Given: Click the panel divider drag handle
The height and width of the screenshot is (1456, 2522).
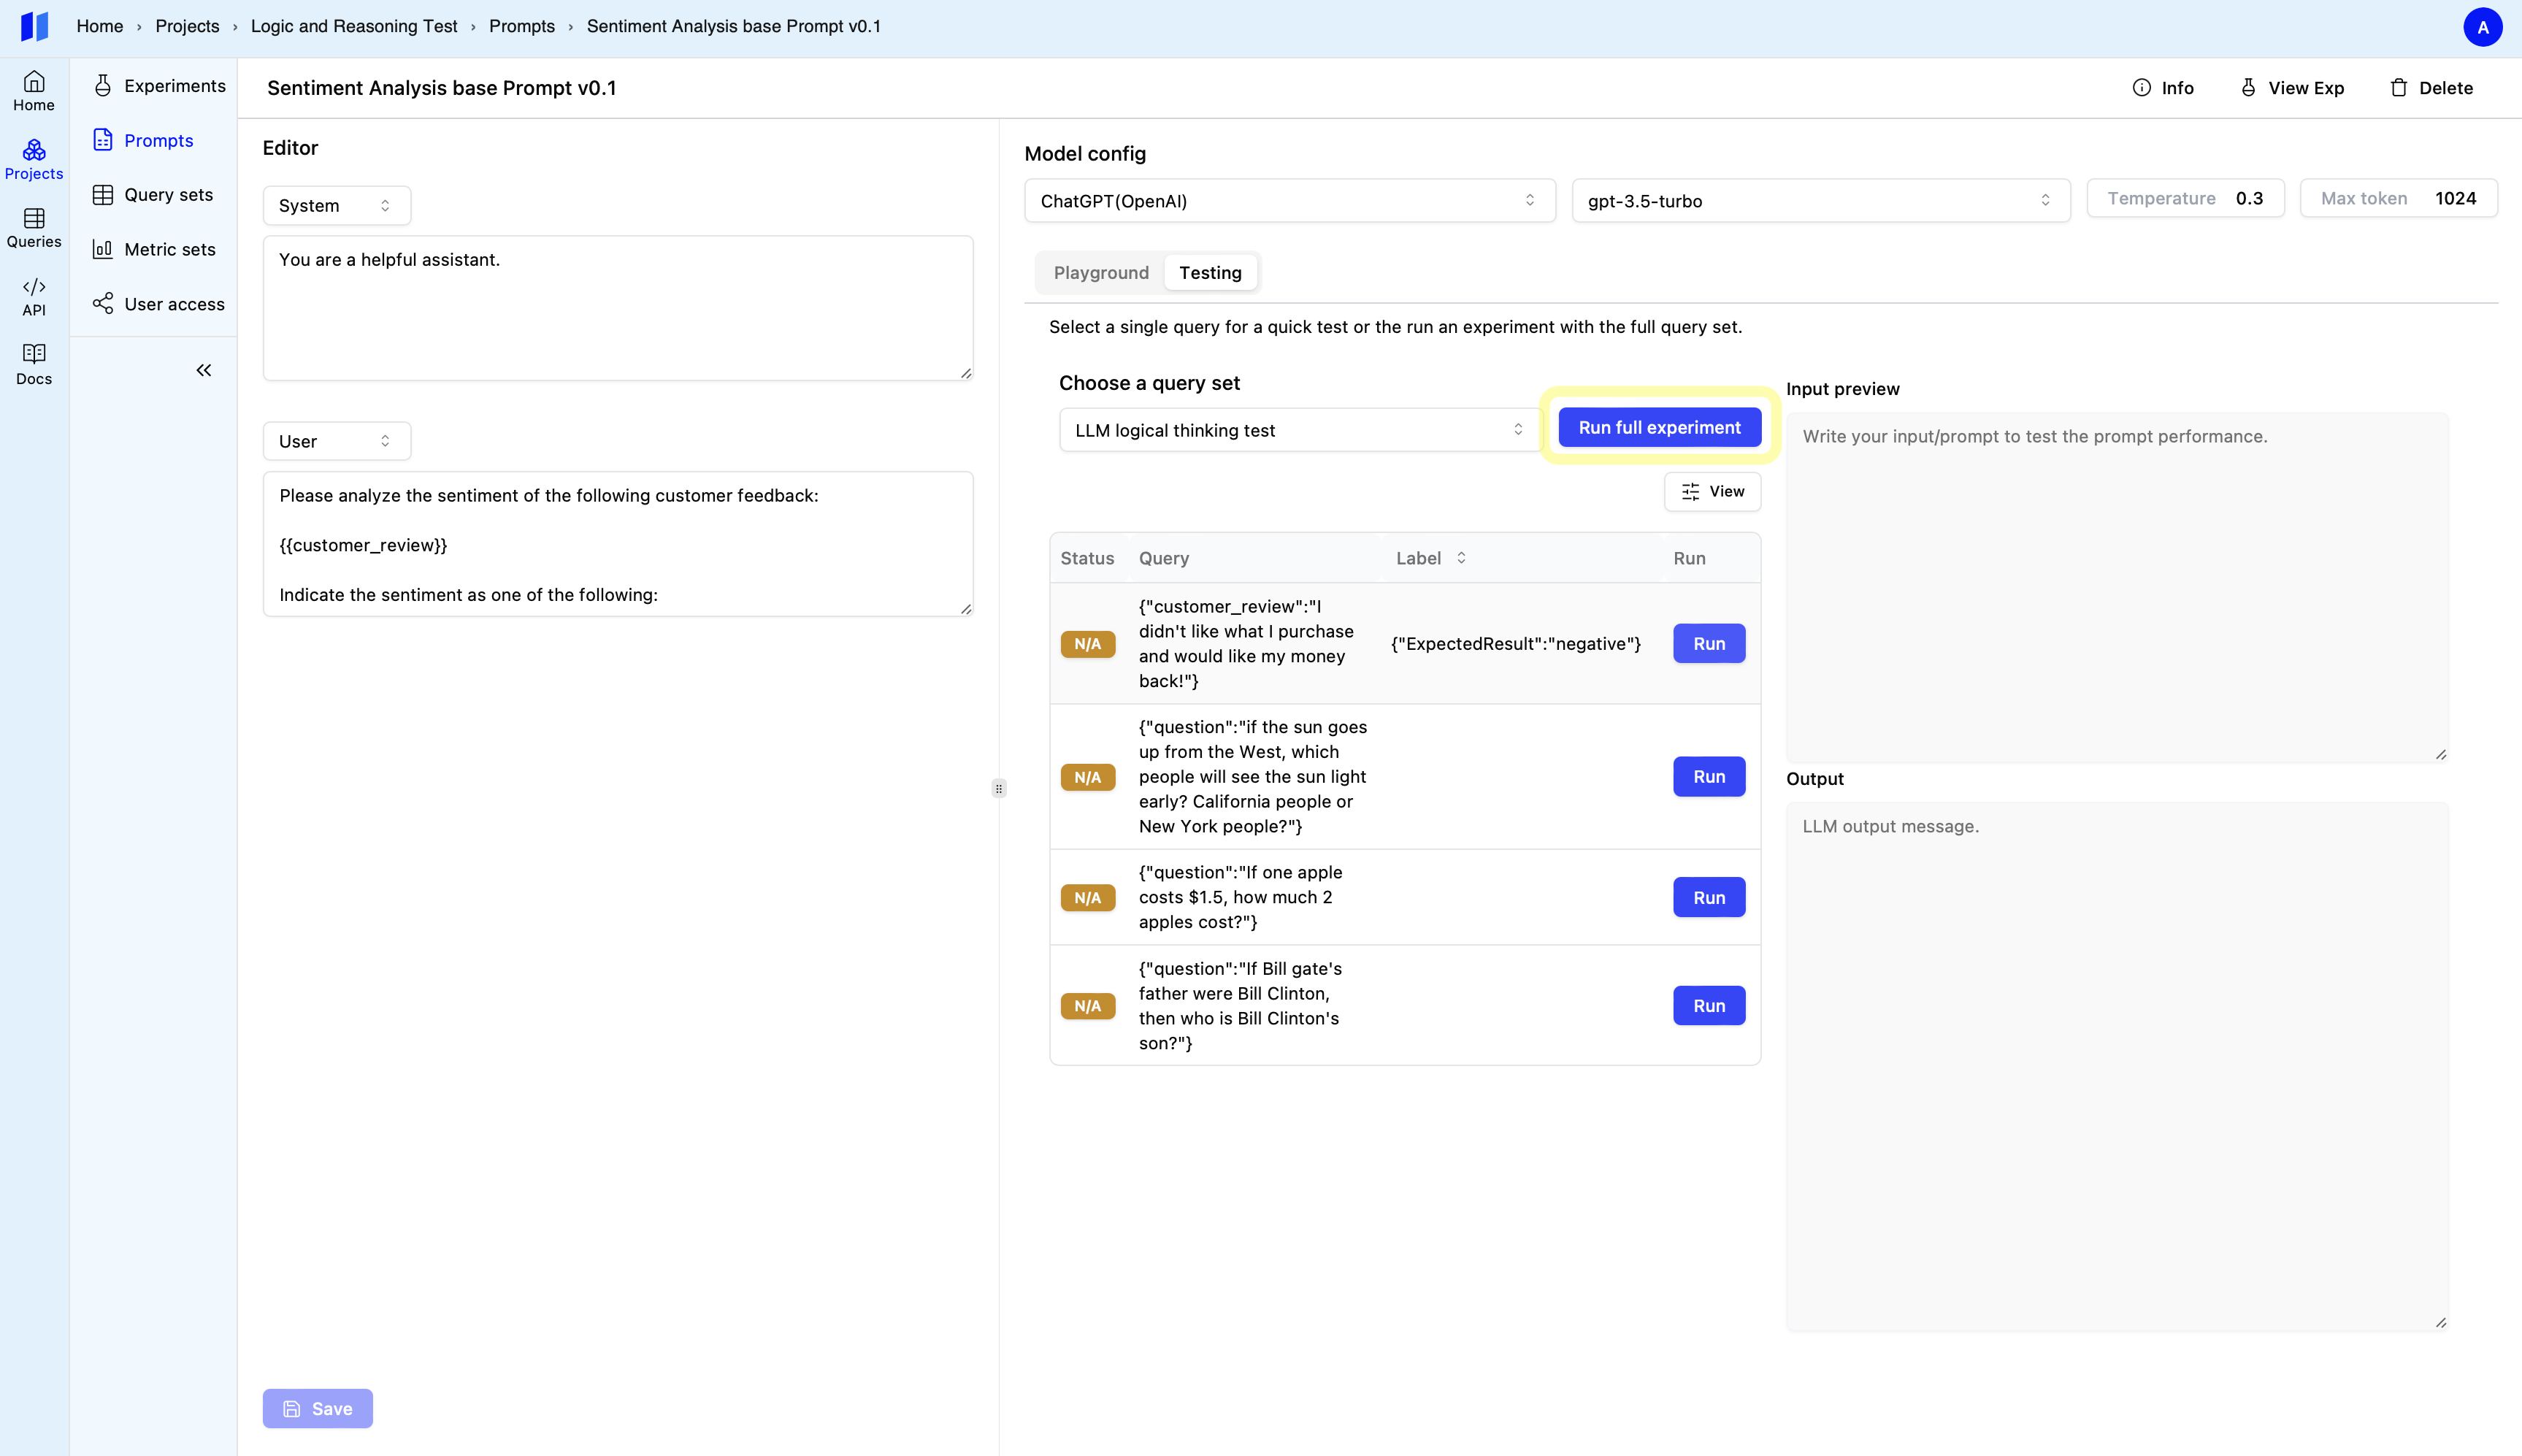Looking at the screenshot, I should 998,788.
